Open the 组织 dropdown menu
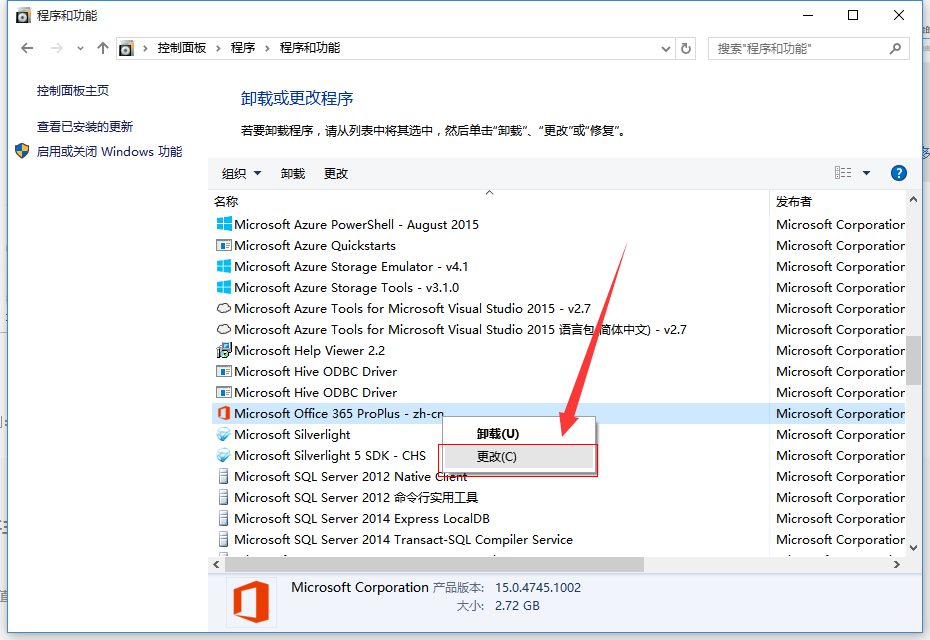 (241, 173)
